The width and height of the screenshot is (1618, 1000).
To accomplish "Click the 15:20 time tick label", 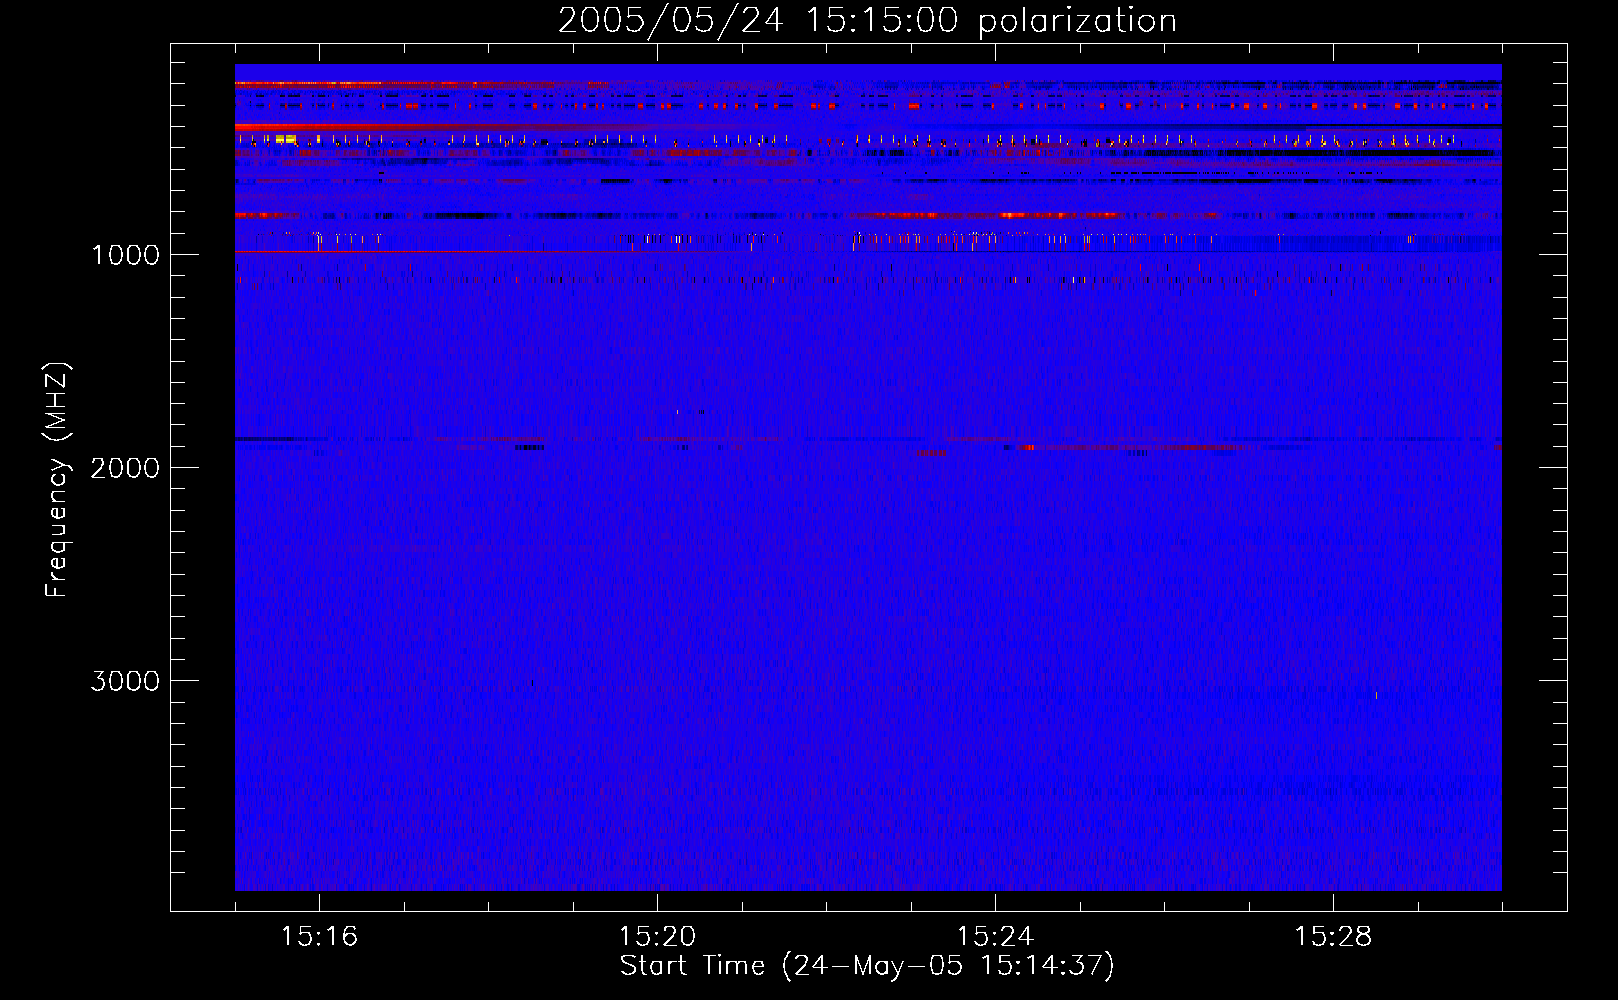I will point(657,937).
